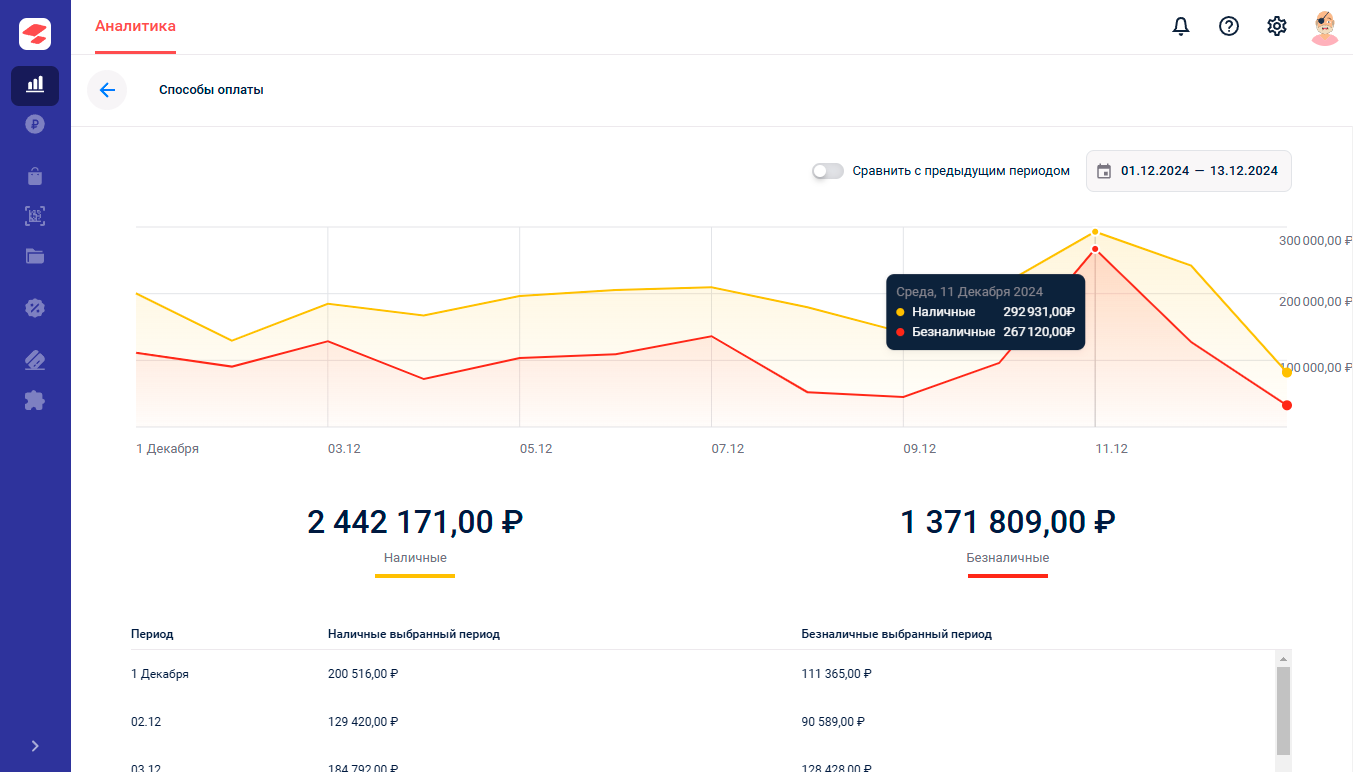The image size is (1353, 772).
Task: Open the percent discount badge sidebar icon
Action: coord(35,308)
